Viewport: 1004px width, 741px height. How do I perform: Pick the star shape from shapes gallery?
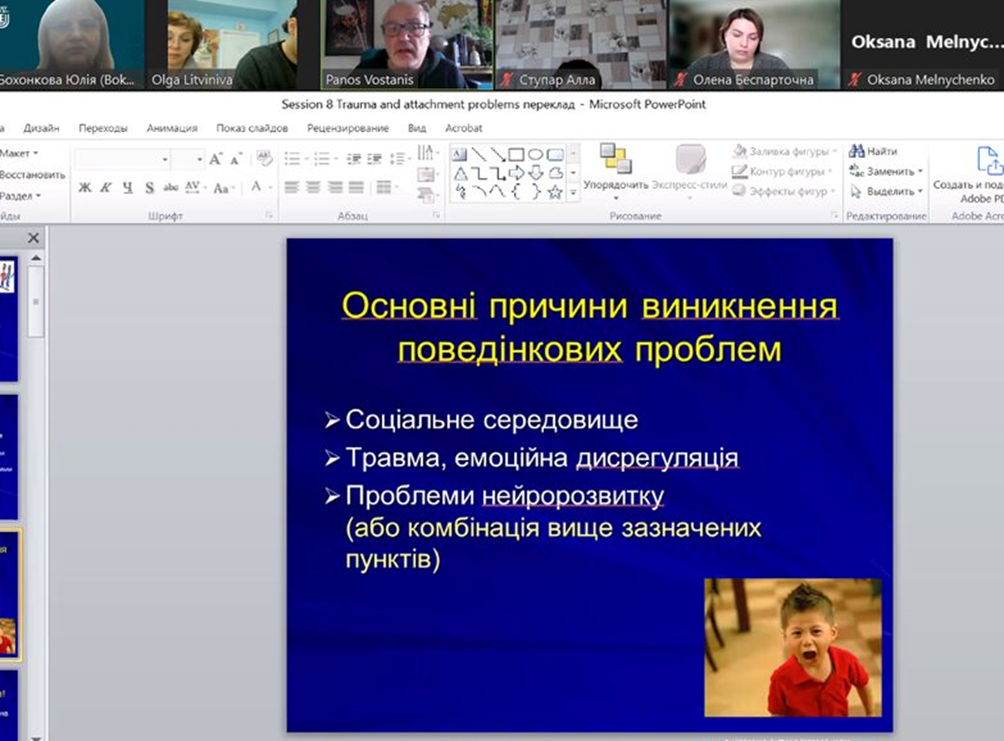coord(554,191)
